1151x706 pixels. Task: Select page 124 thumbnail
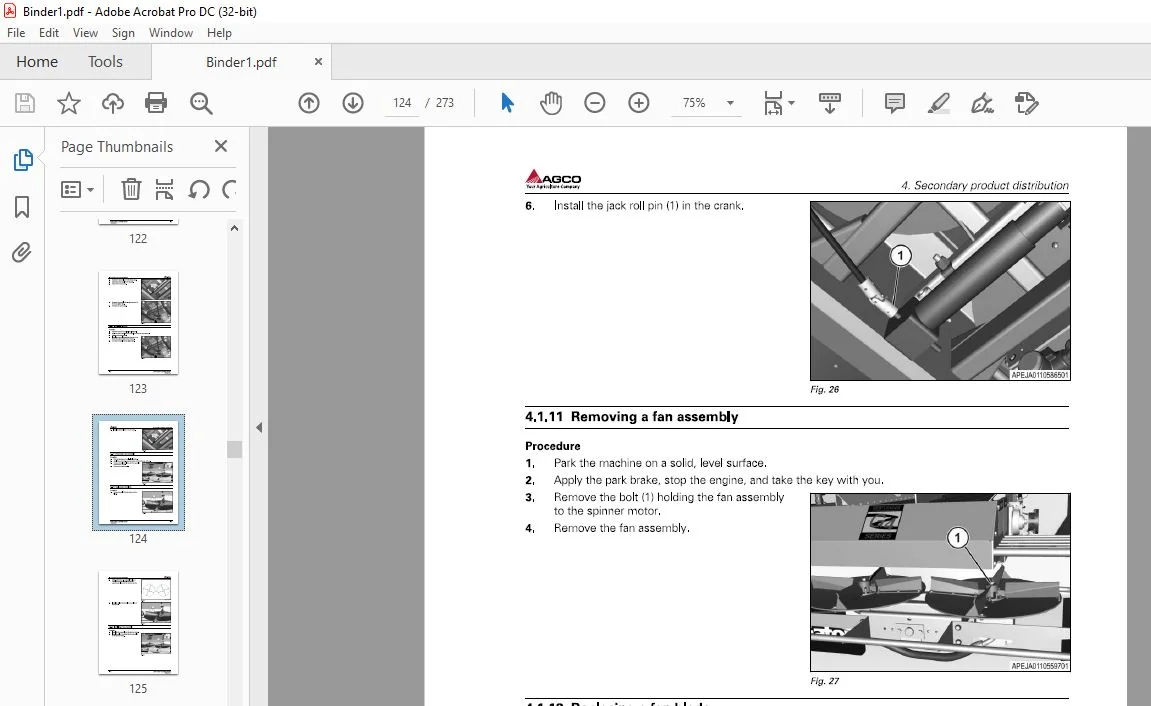[x=138, y=473]
